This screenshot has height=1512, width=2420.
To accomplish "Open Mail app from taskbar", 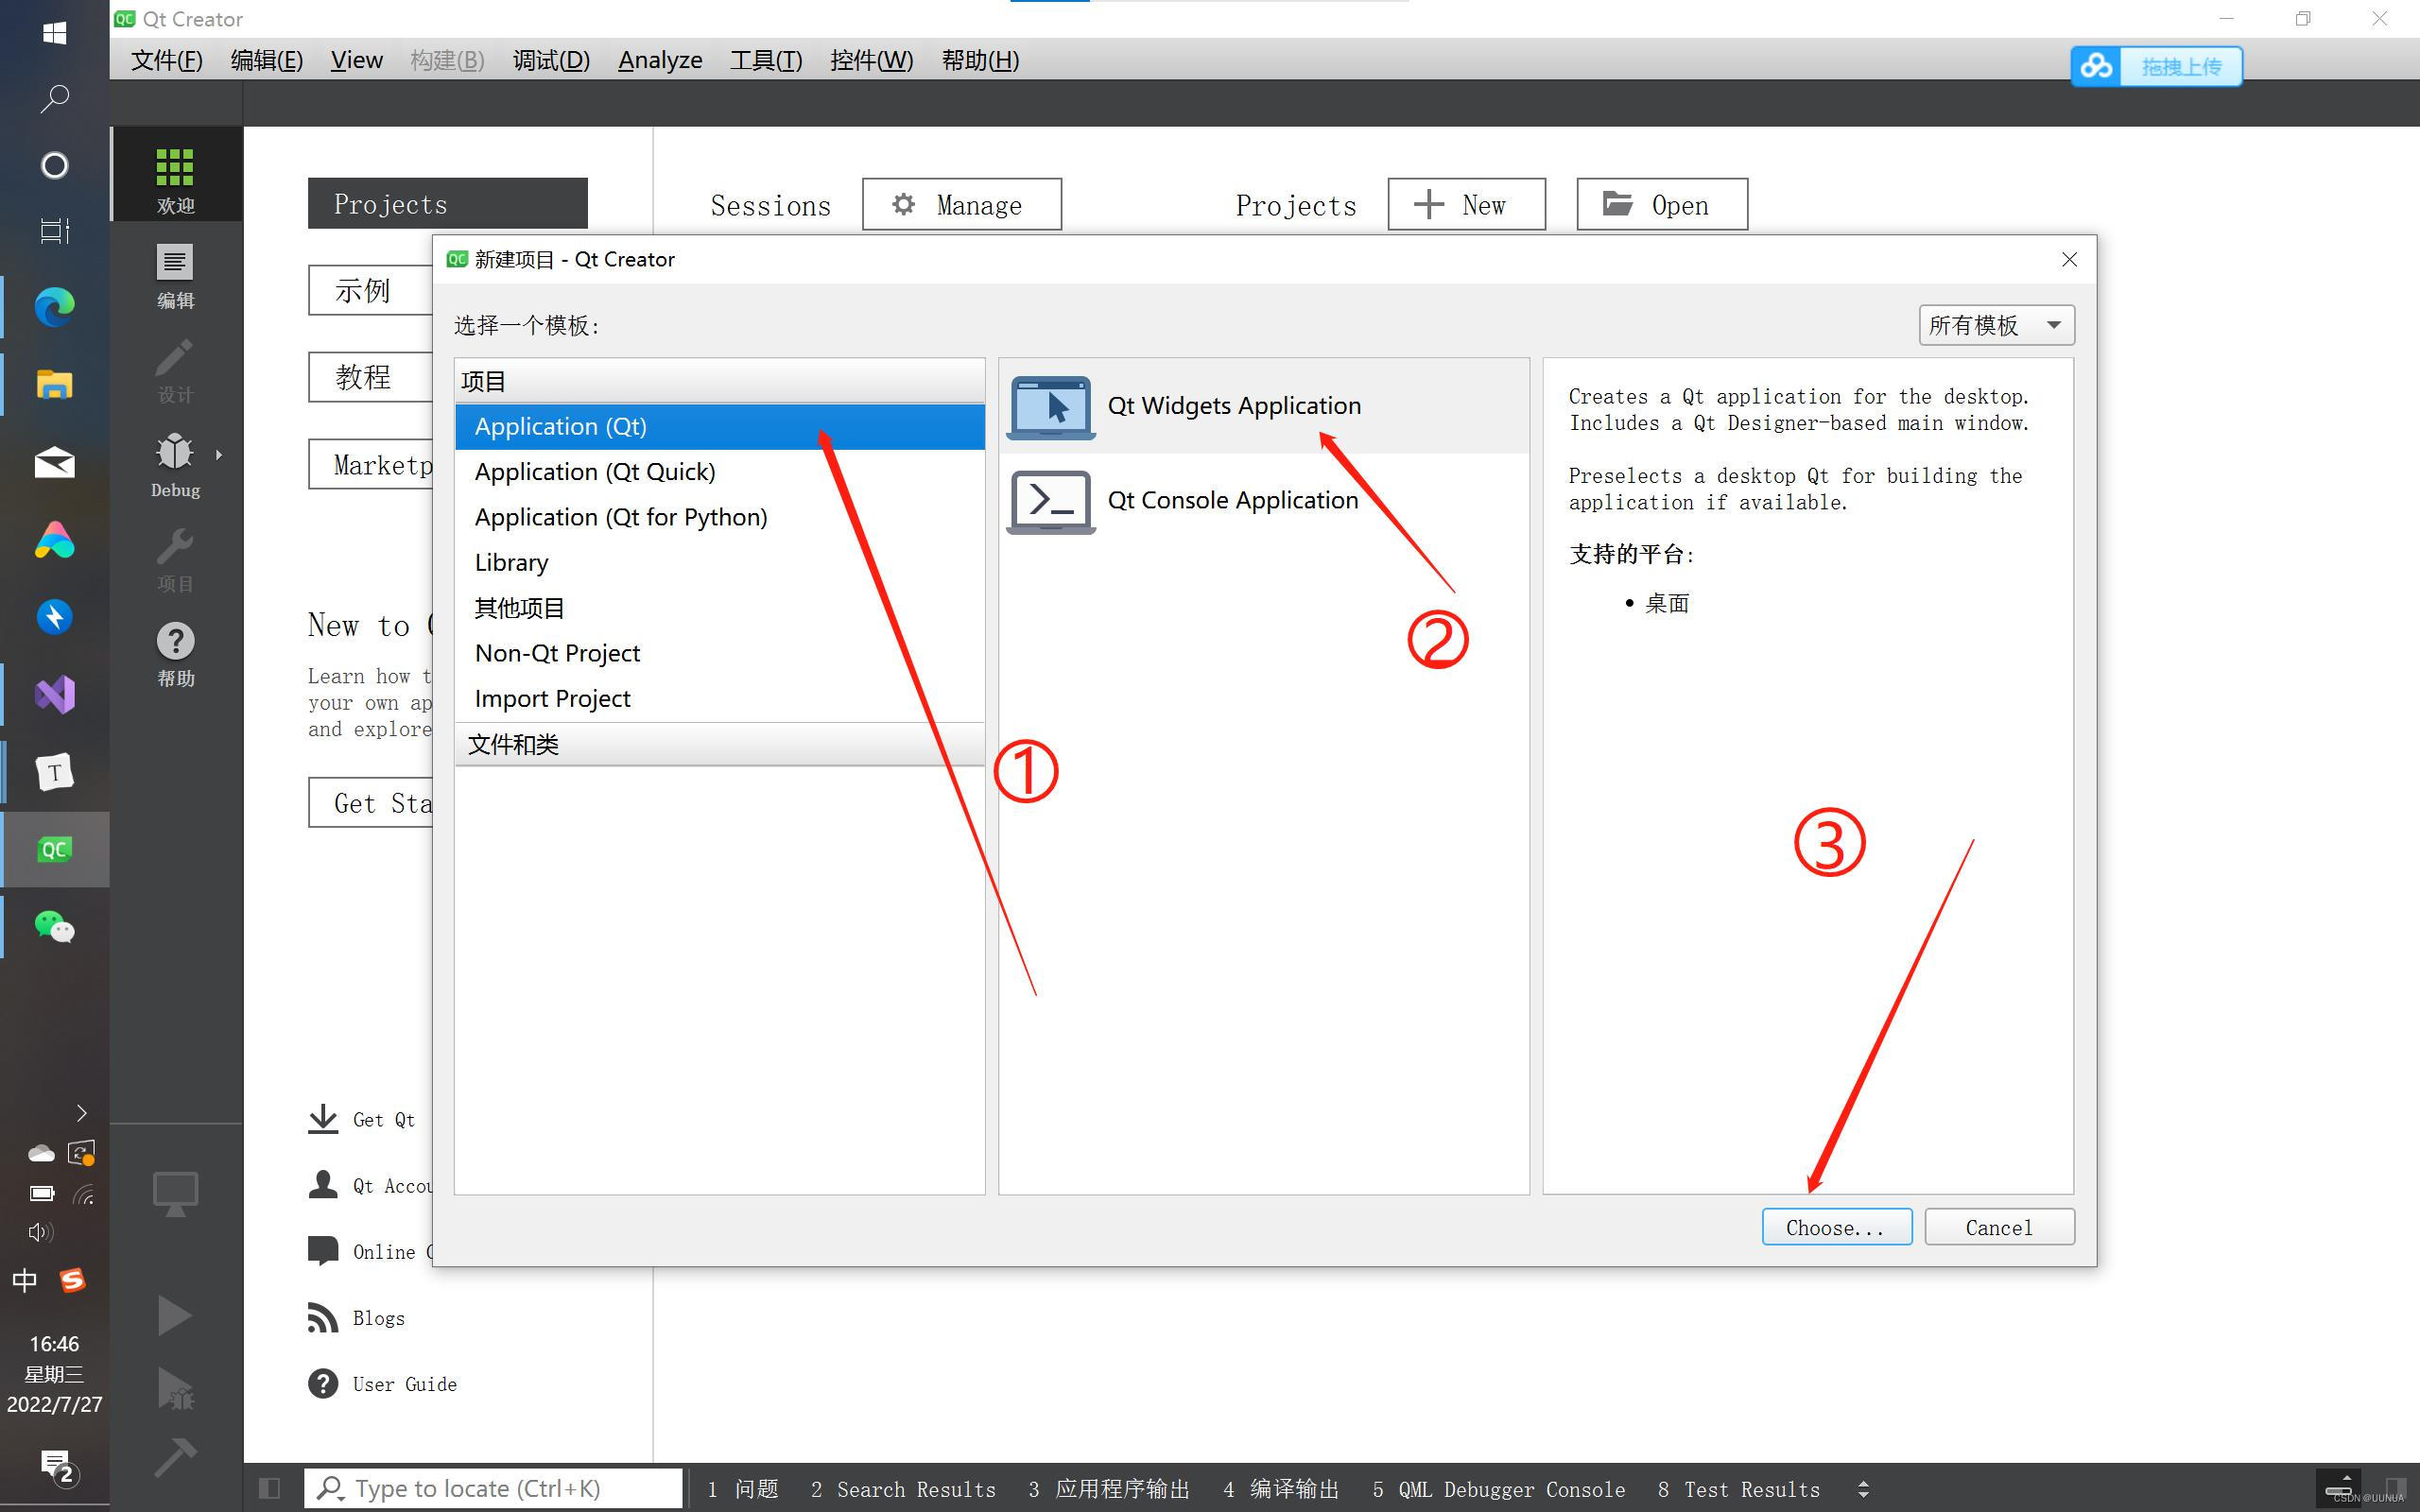I will pyautogui.click(x=54, y=463).
